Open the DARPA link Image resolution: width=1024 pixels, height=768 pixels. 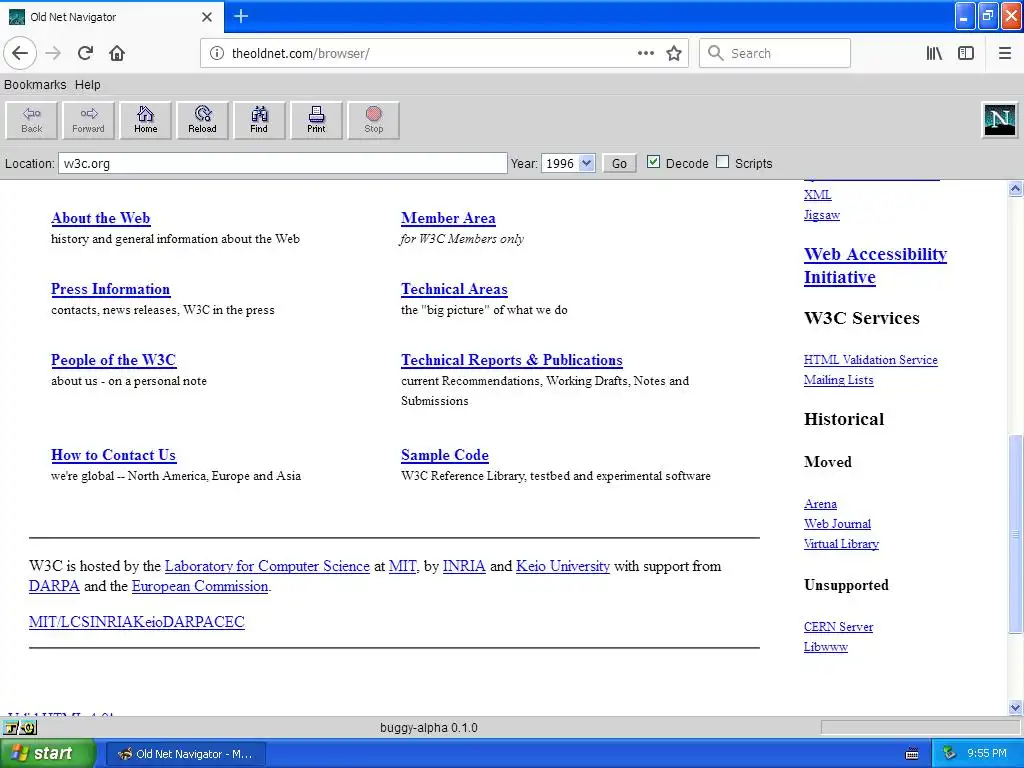(x=54, y=586)
